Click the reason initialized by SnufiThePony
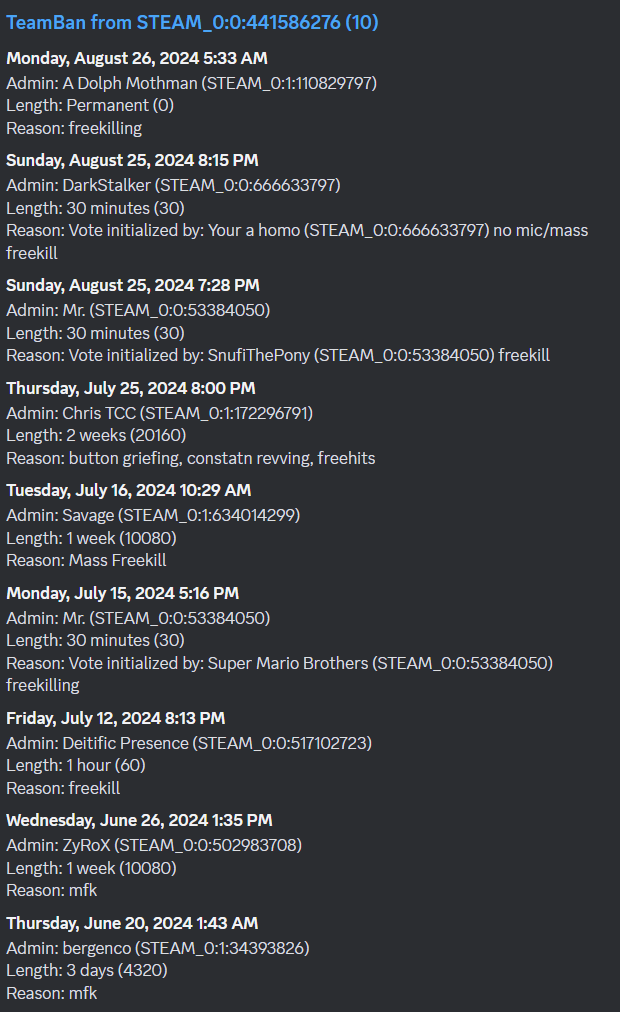The width and height of the screenshot is (620, 1012). (278, 356)
